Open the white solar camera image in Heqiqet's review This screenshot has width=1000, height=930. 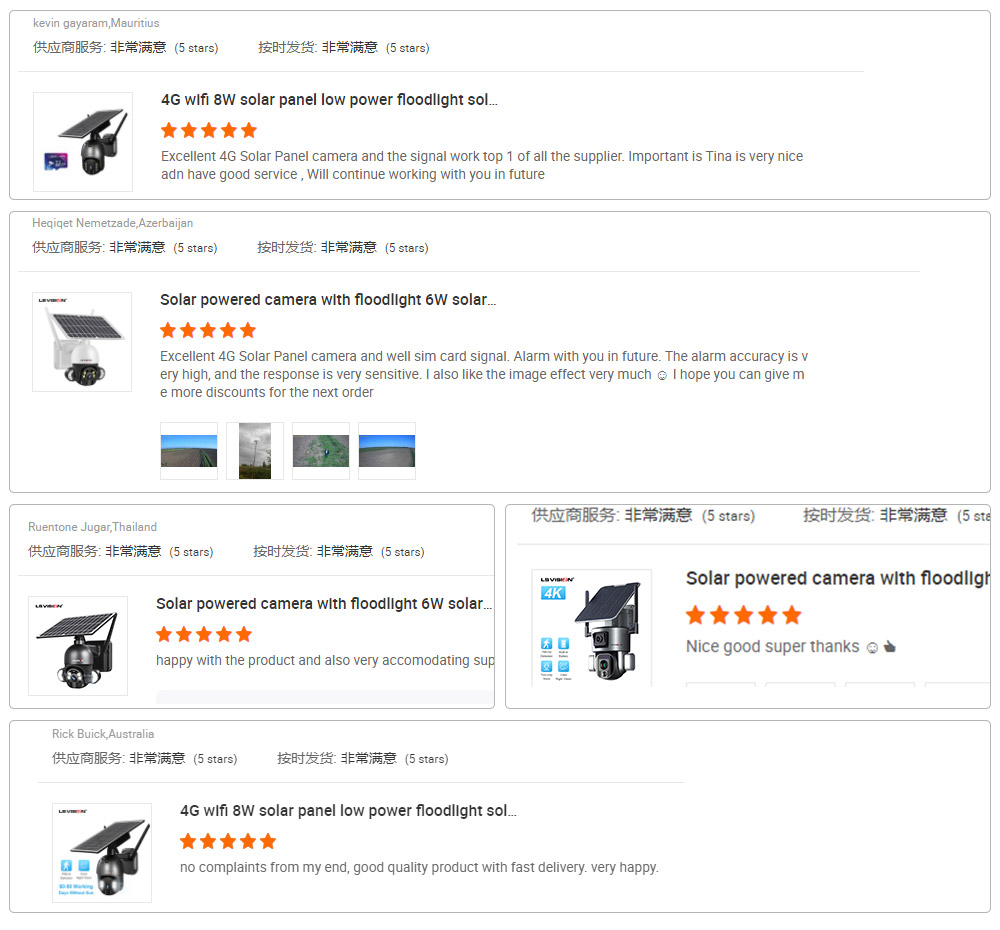coord(82,342)
